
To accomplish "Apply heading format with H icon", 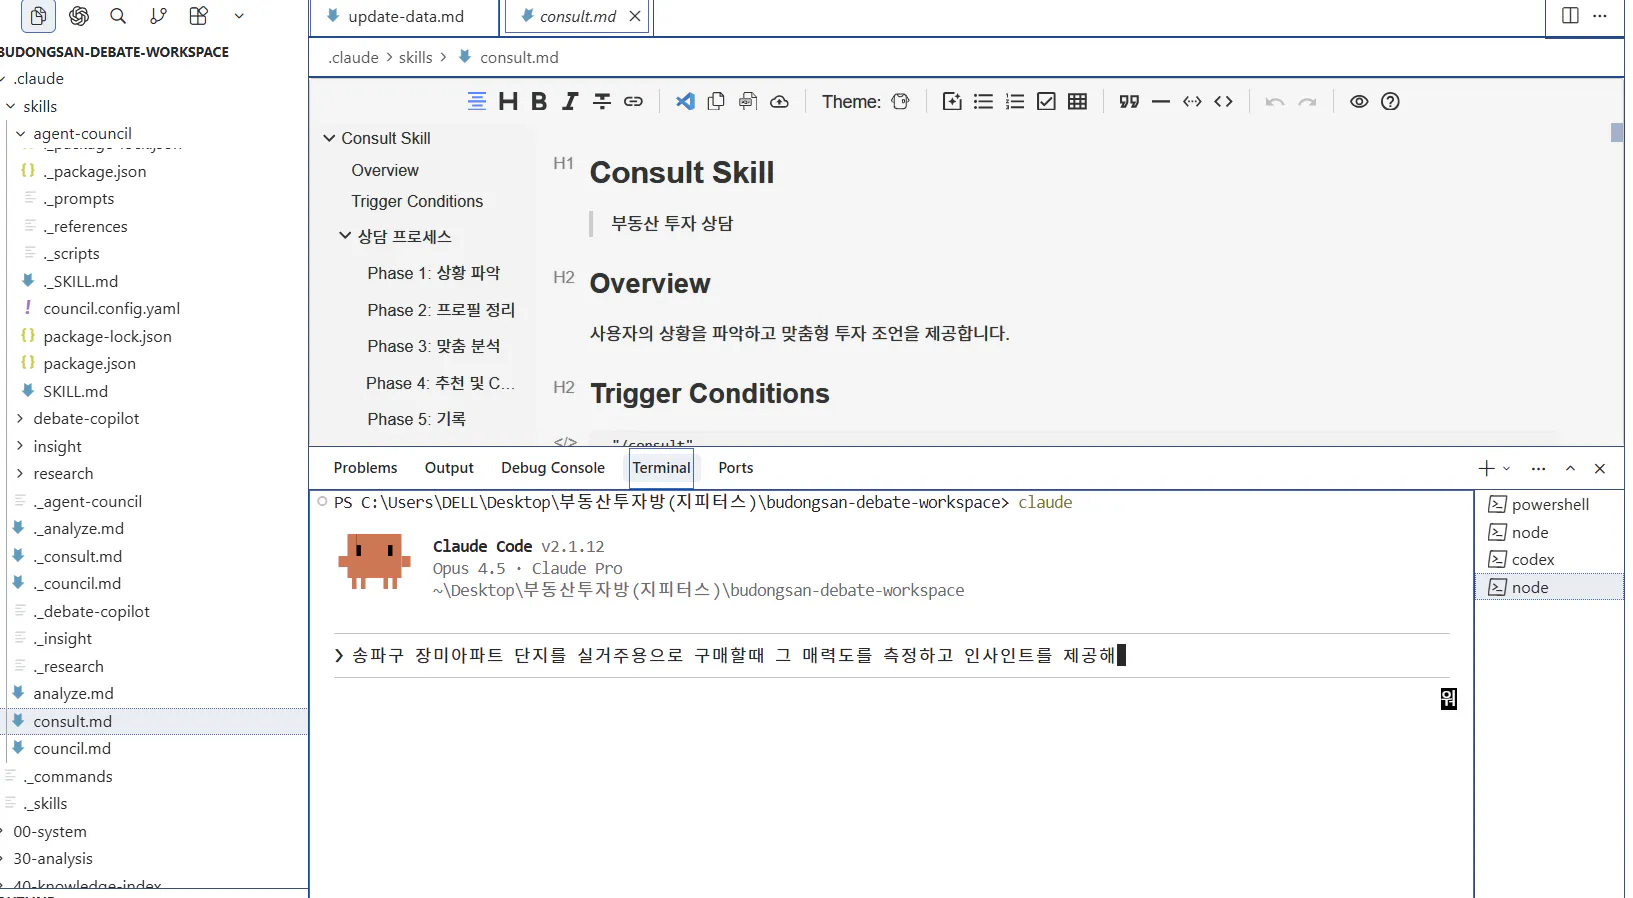I will pyautogui.click(x=508, y=101).
